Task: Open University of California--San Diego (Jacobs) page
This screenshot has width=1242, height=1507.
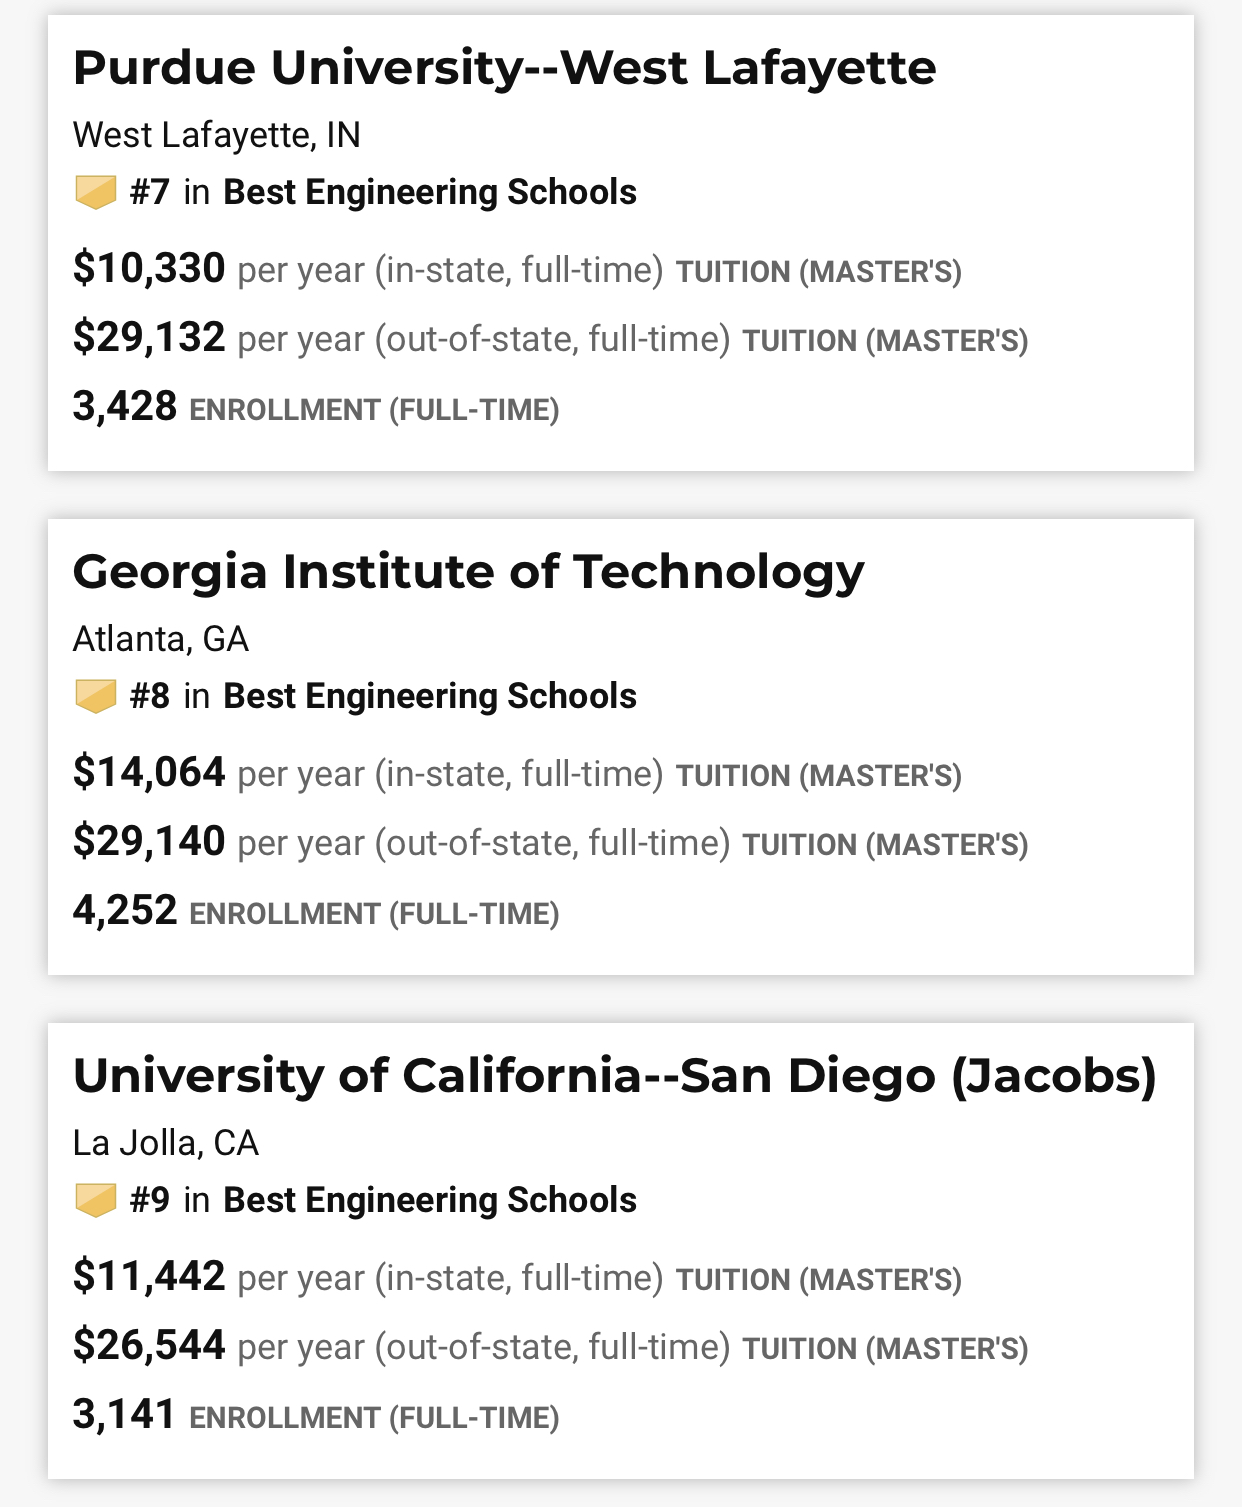Action: (614, 1076)
